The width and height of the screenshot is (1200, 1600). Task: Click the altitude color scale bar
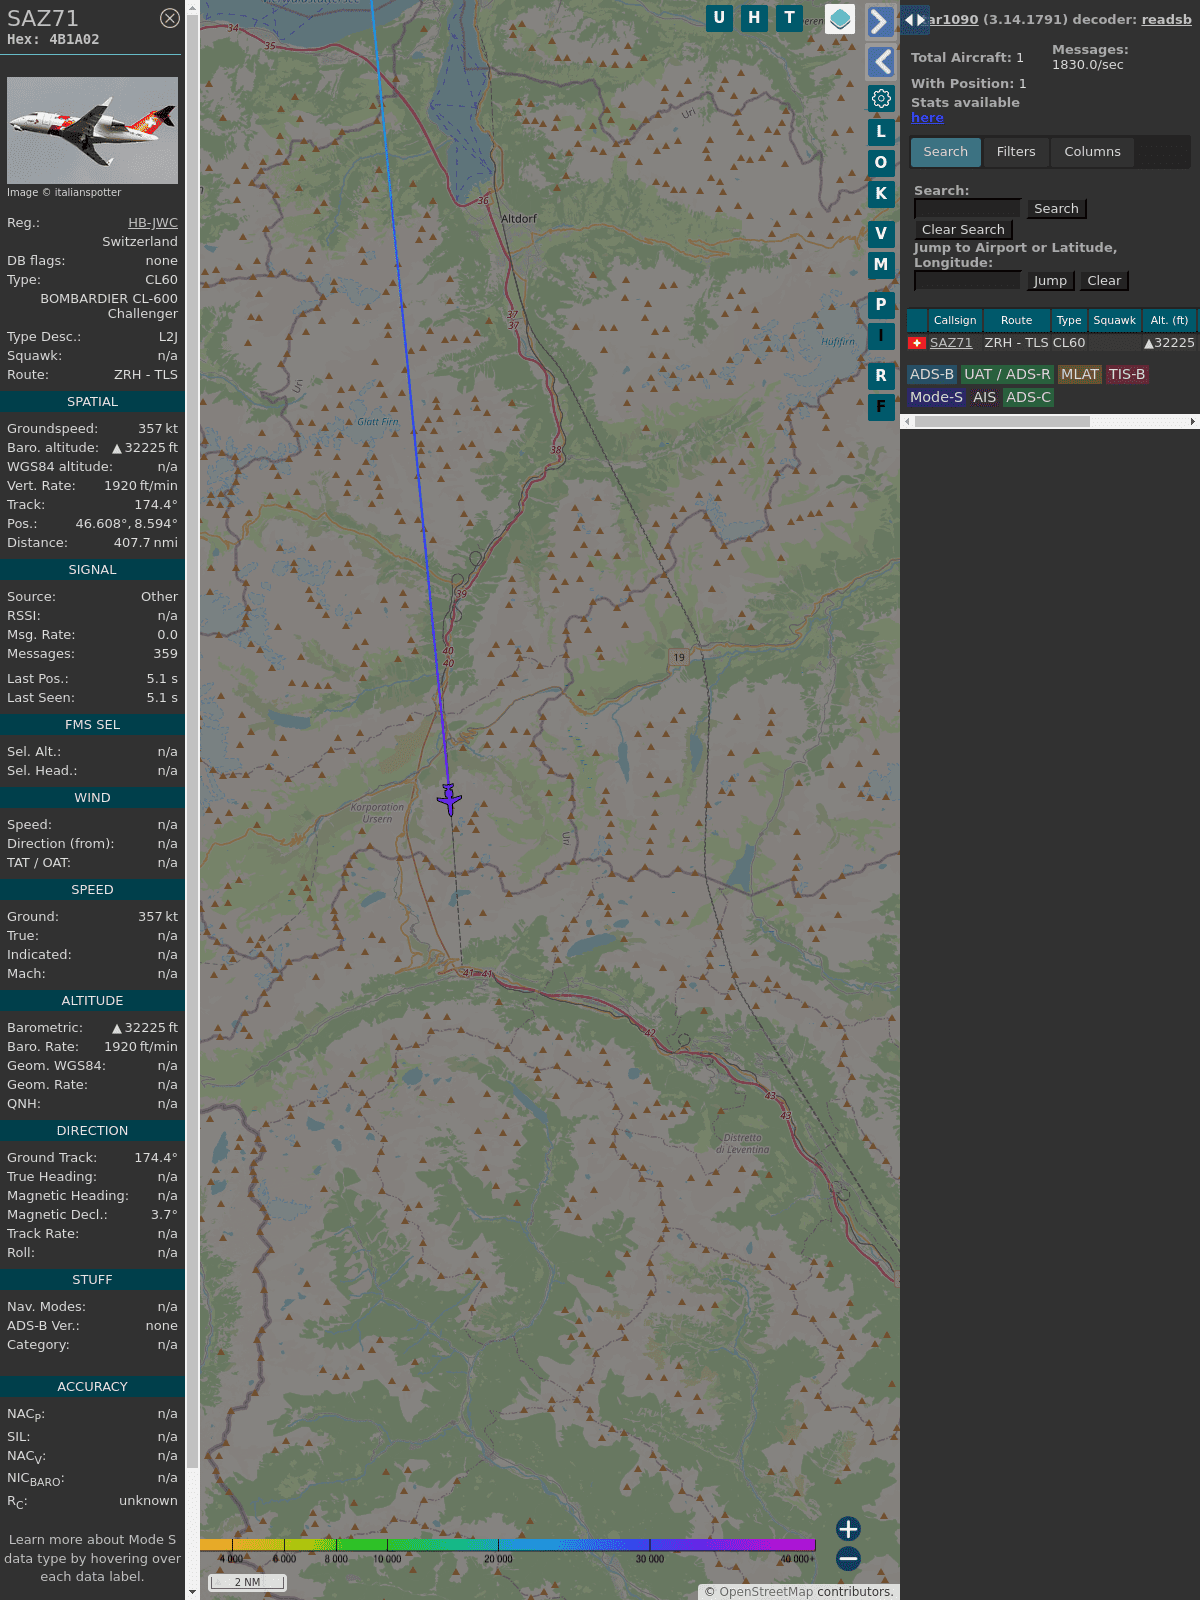coord(508,1545)
